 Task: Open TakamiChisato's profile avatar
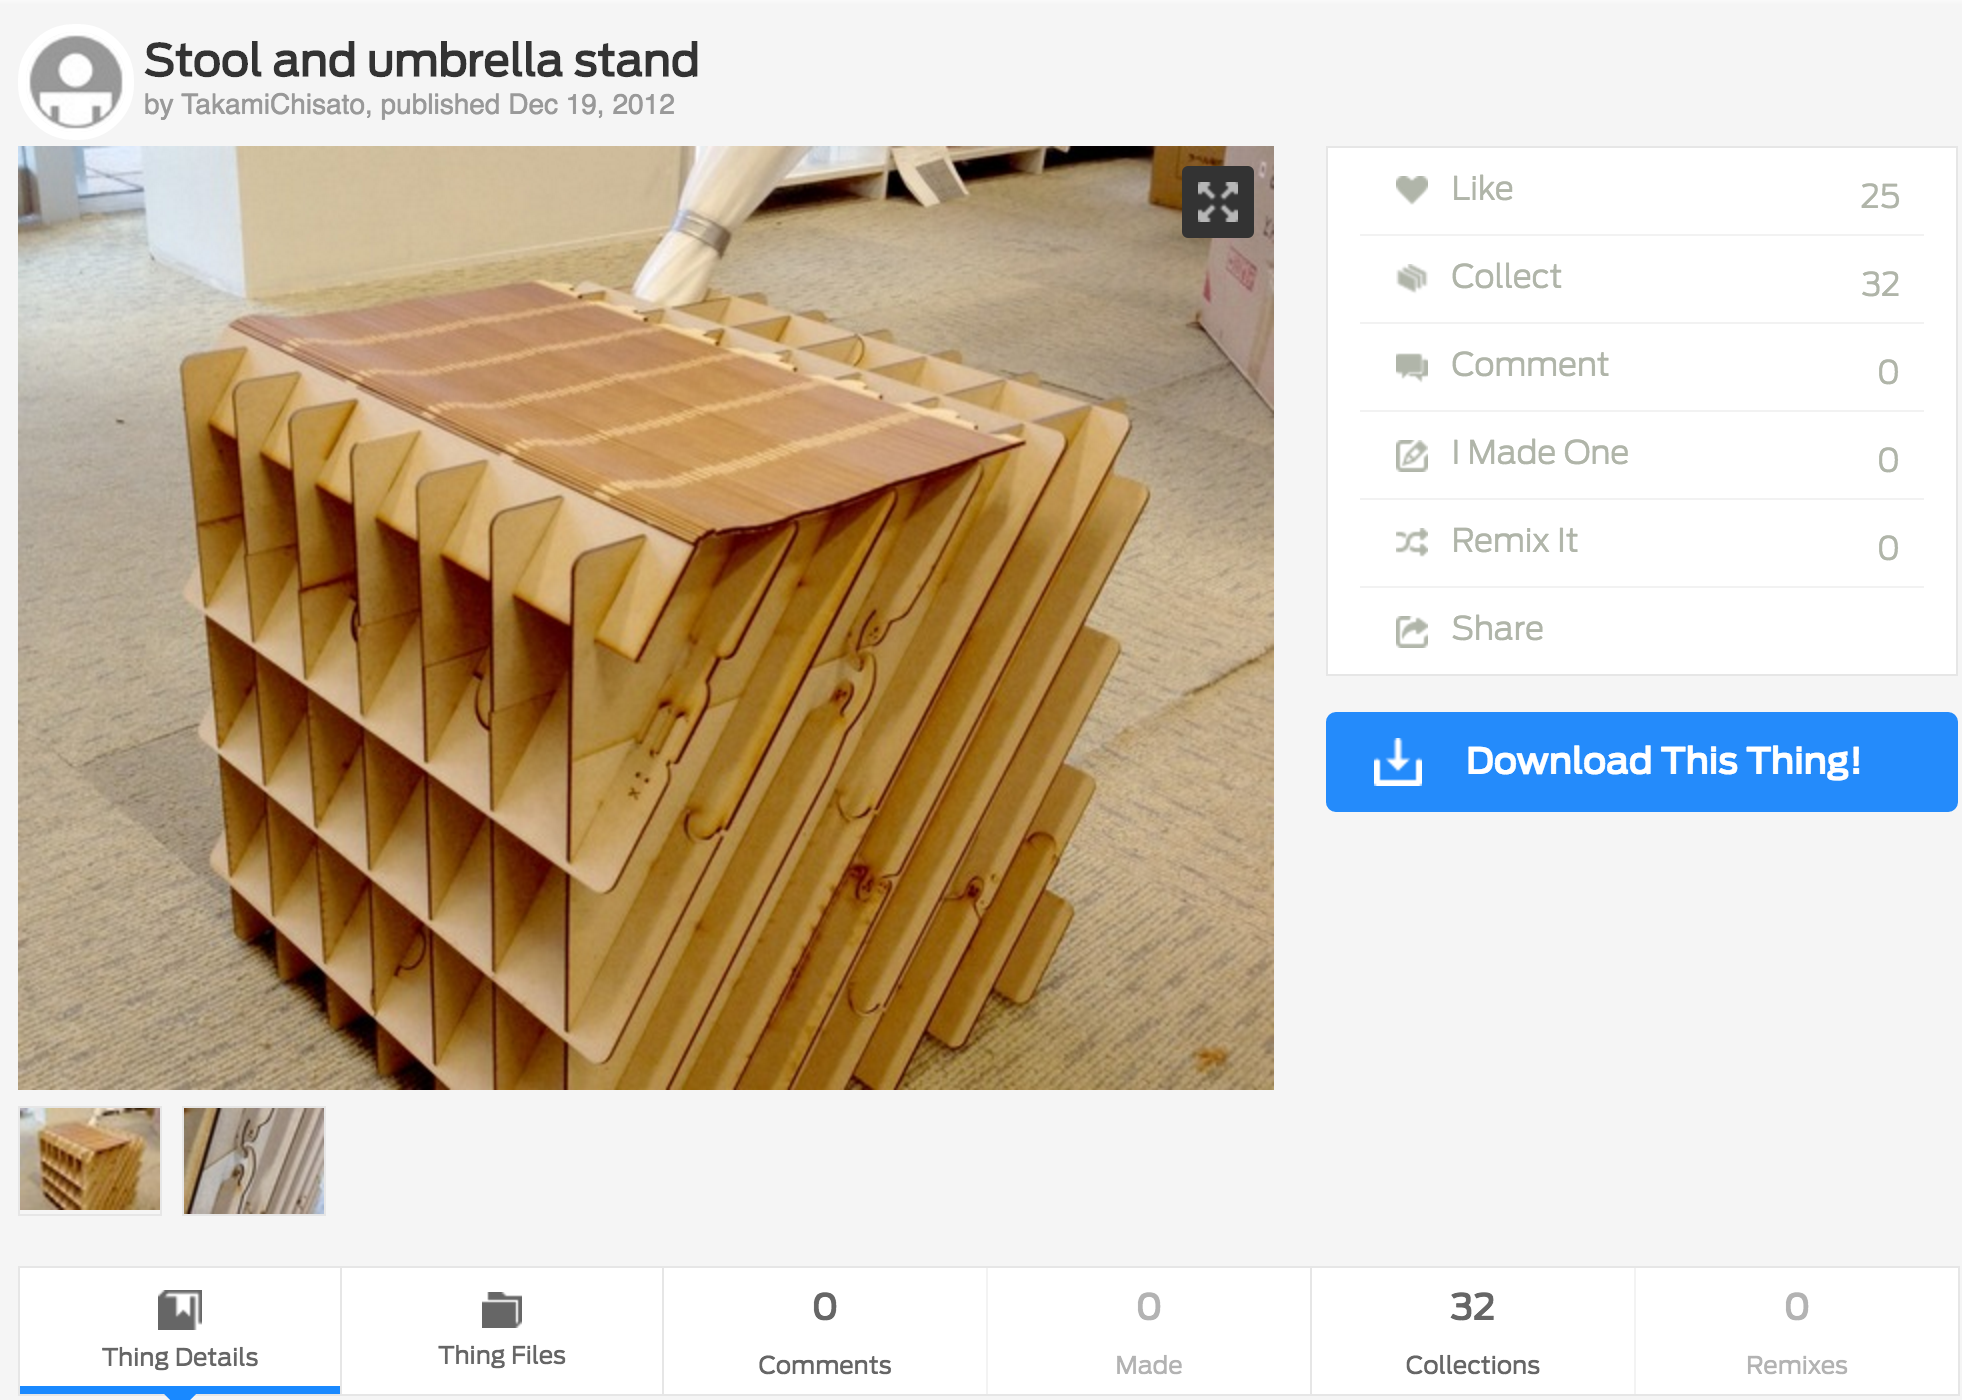[x=75, y=81]
